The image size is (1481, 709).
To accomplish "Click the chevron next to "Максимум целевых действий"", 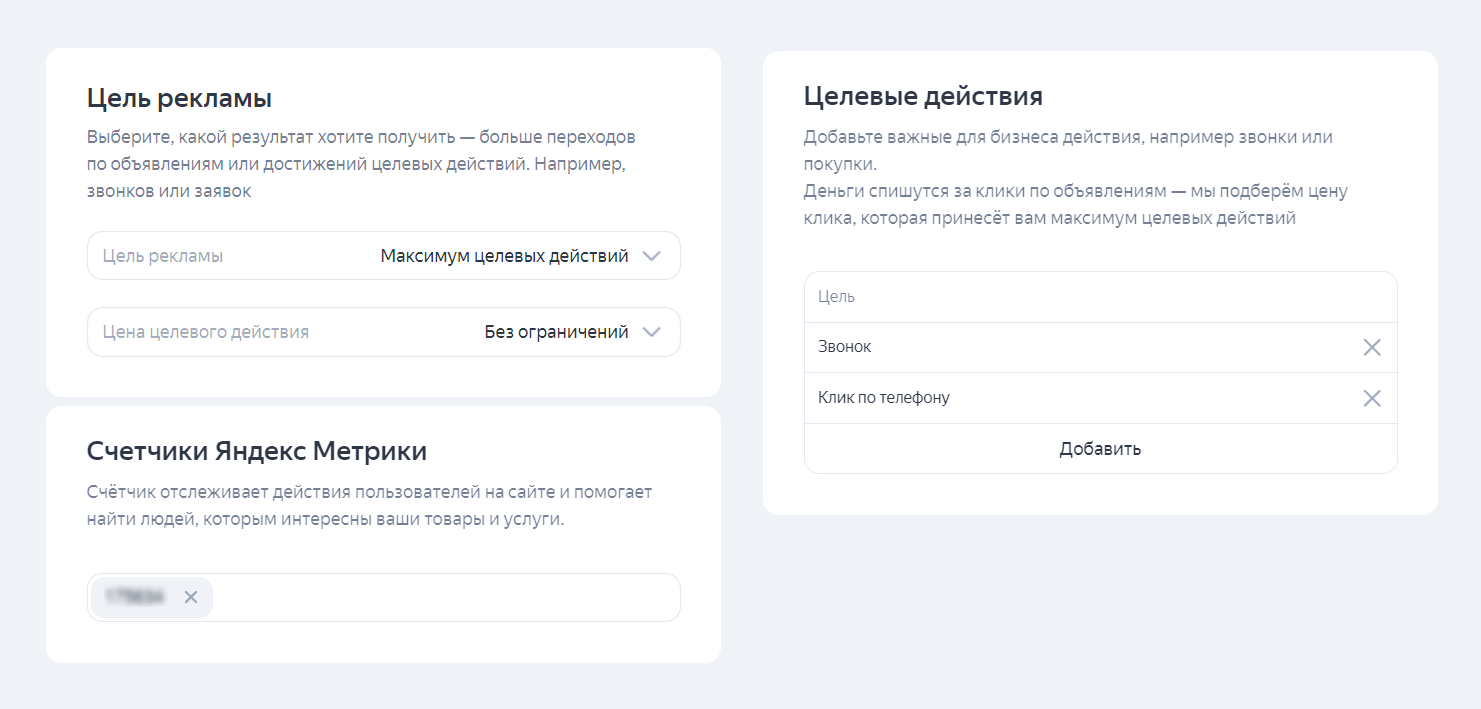I will point(651,255).
